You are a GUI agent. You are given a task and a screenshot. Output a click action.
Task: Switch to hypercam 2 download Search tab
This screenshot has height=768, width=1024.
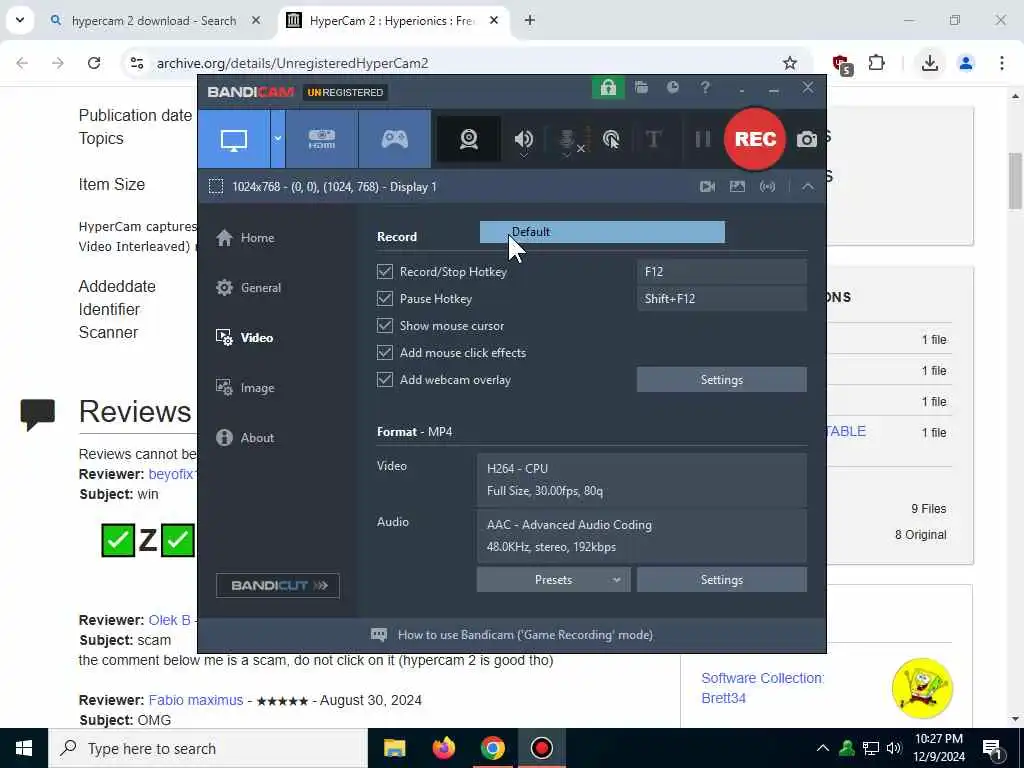(153, 21)
